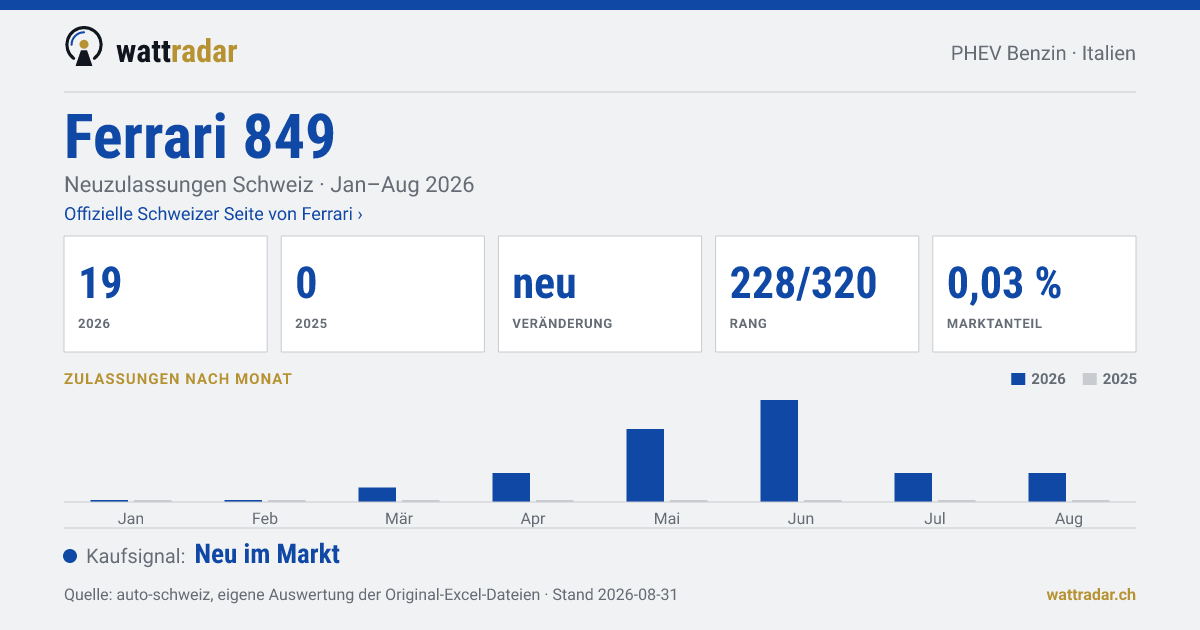Viewport: 1200px width, 630px height.
Task: Click the blue Kaufsignal status dot
Action: [70, 556]
